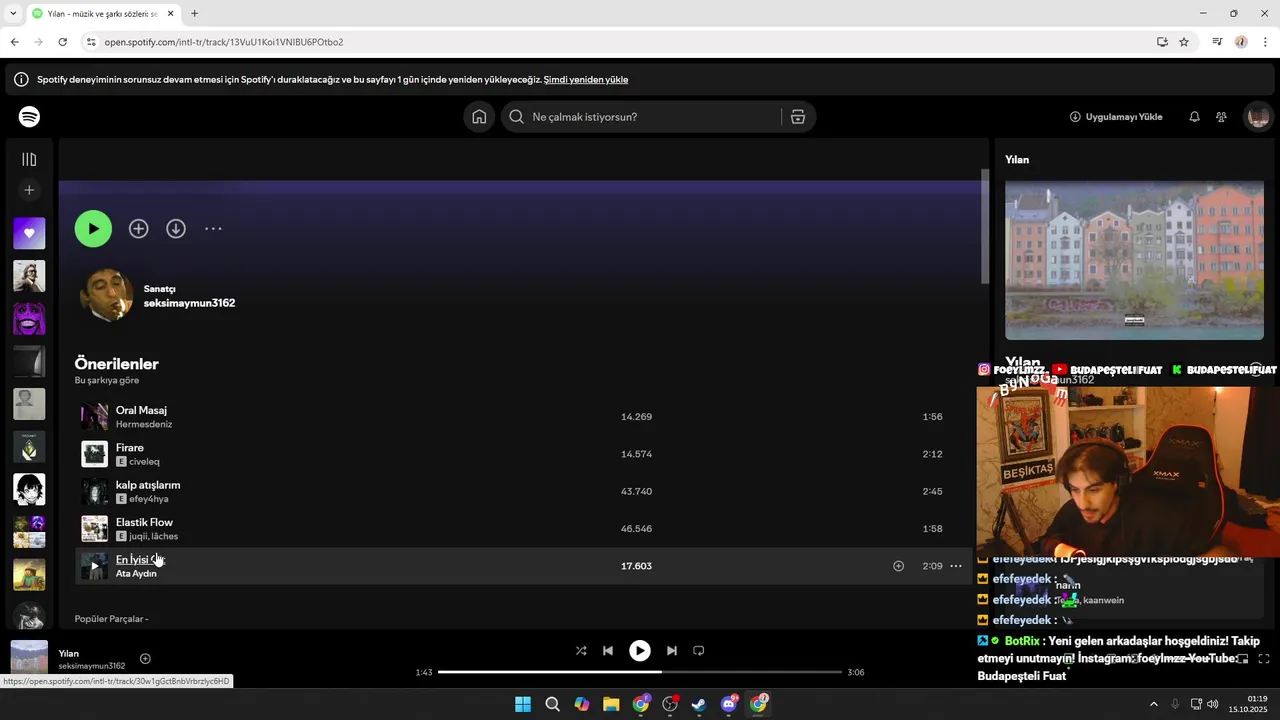The image size is (1280, 720).
Task: Go to Home via house icon
Action: coord(479,117)
